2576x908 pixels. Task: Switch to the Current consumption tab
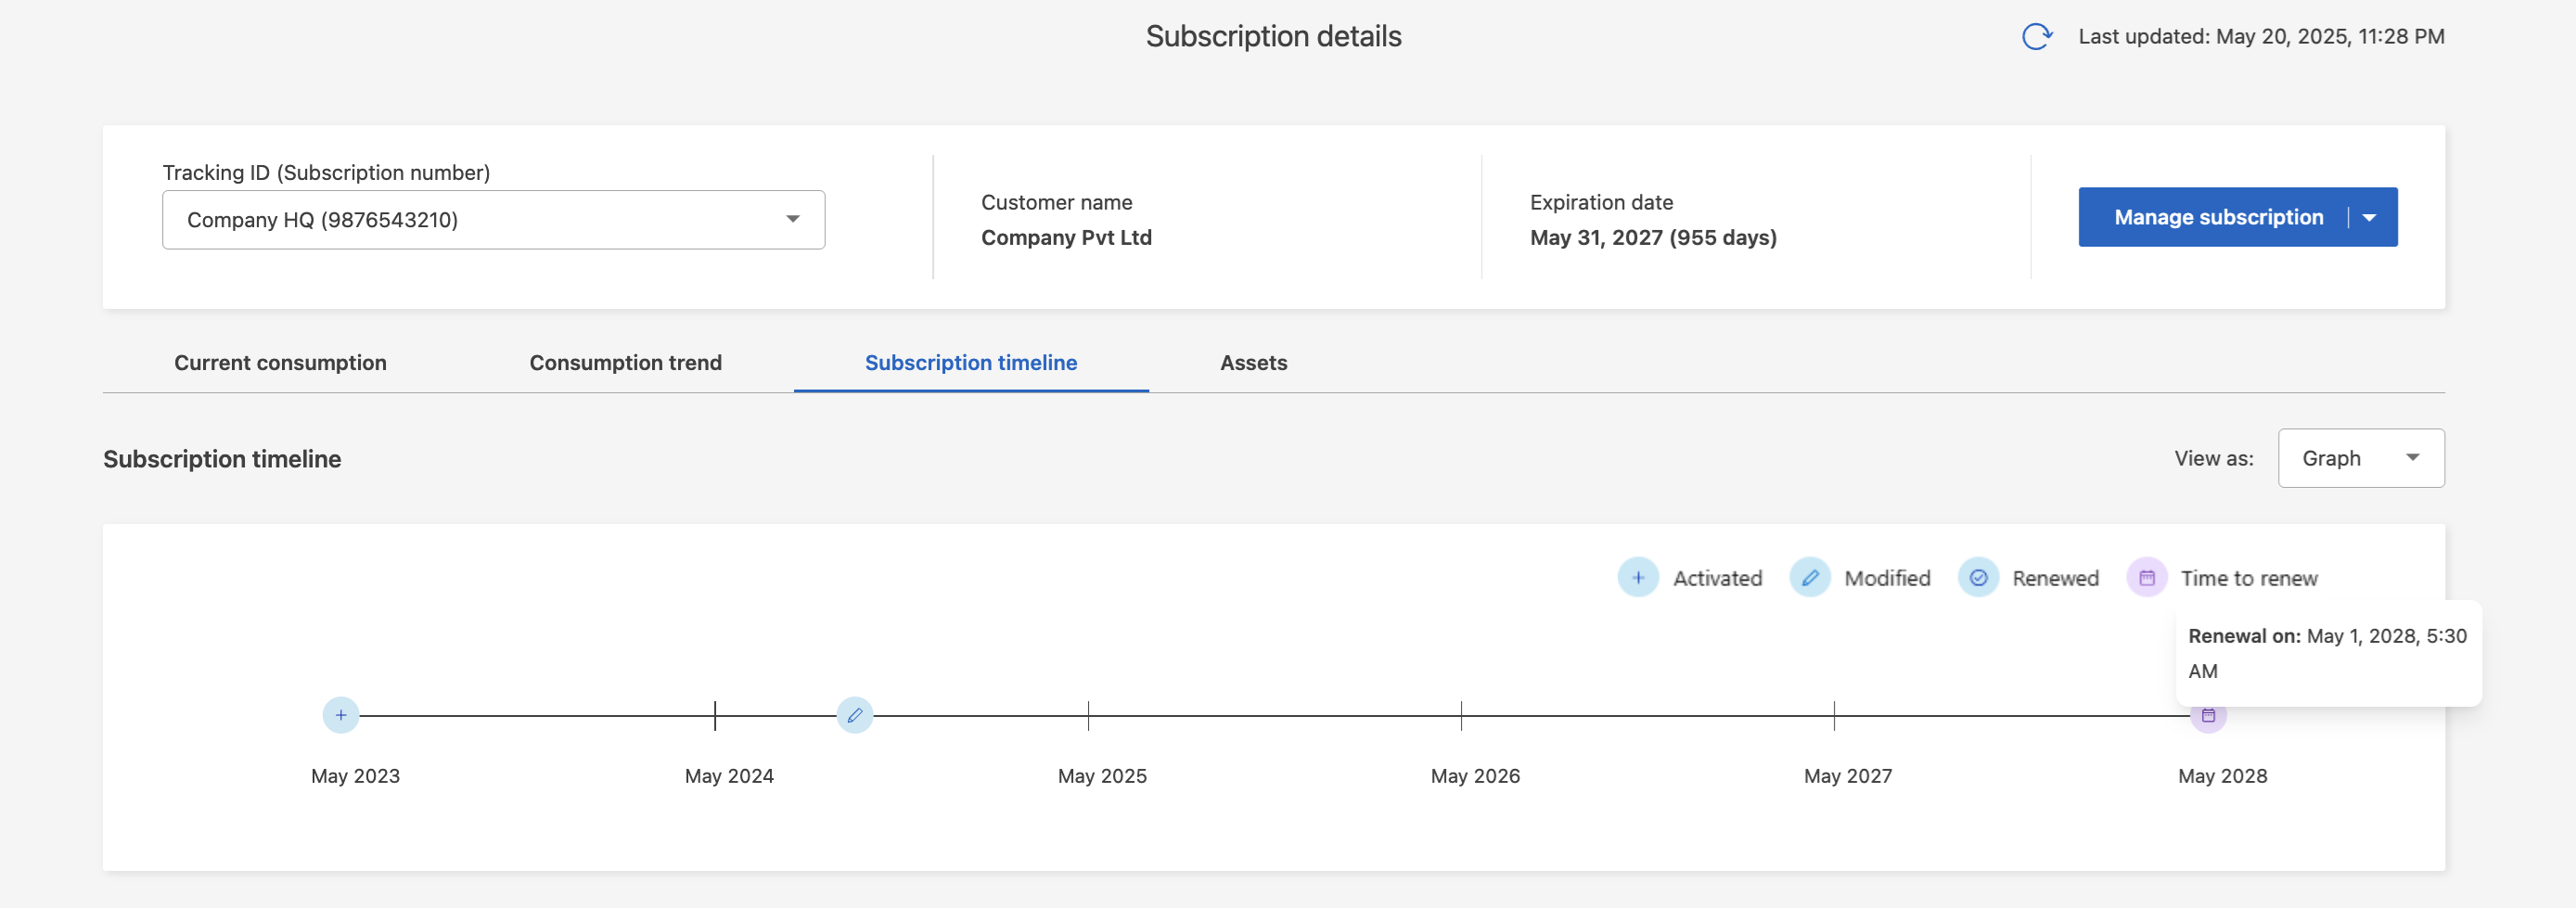(280, 363)
